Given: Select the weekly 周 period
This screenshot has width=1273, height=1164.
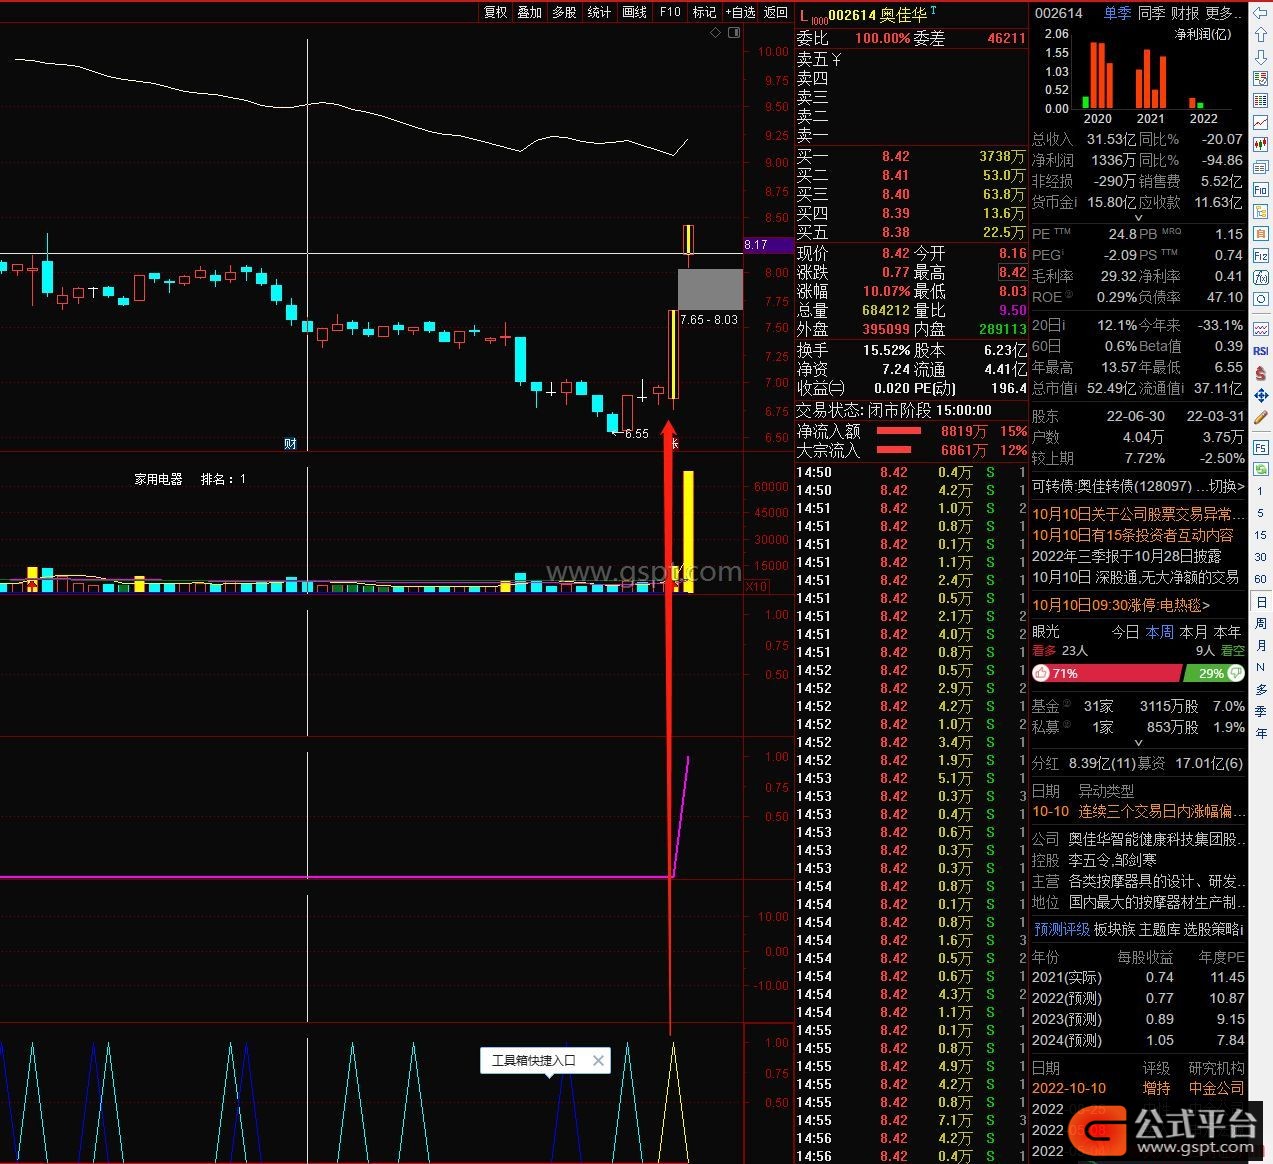Looking at the screenshot, I should pos(1261,624).
